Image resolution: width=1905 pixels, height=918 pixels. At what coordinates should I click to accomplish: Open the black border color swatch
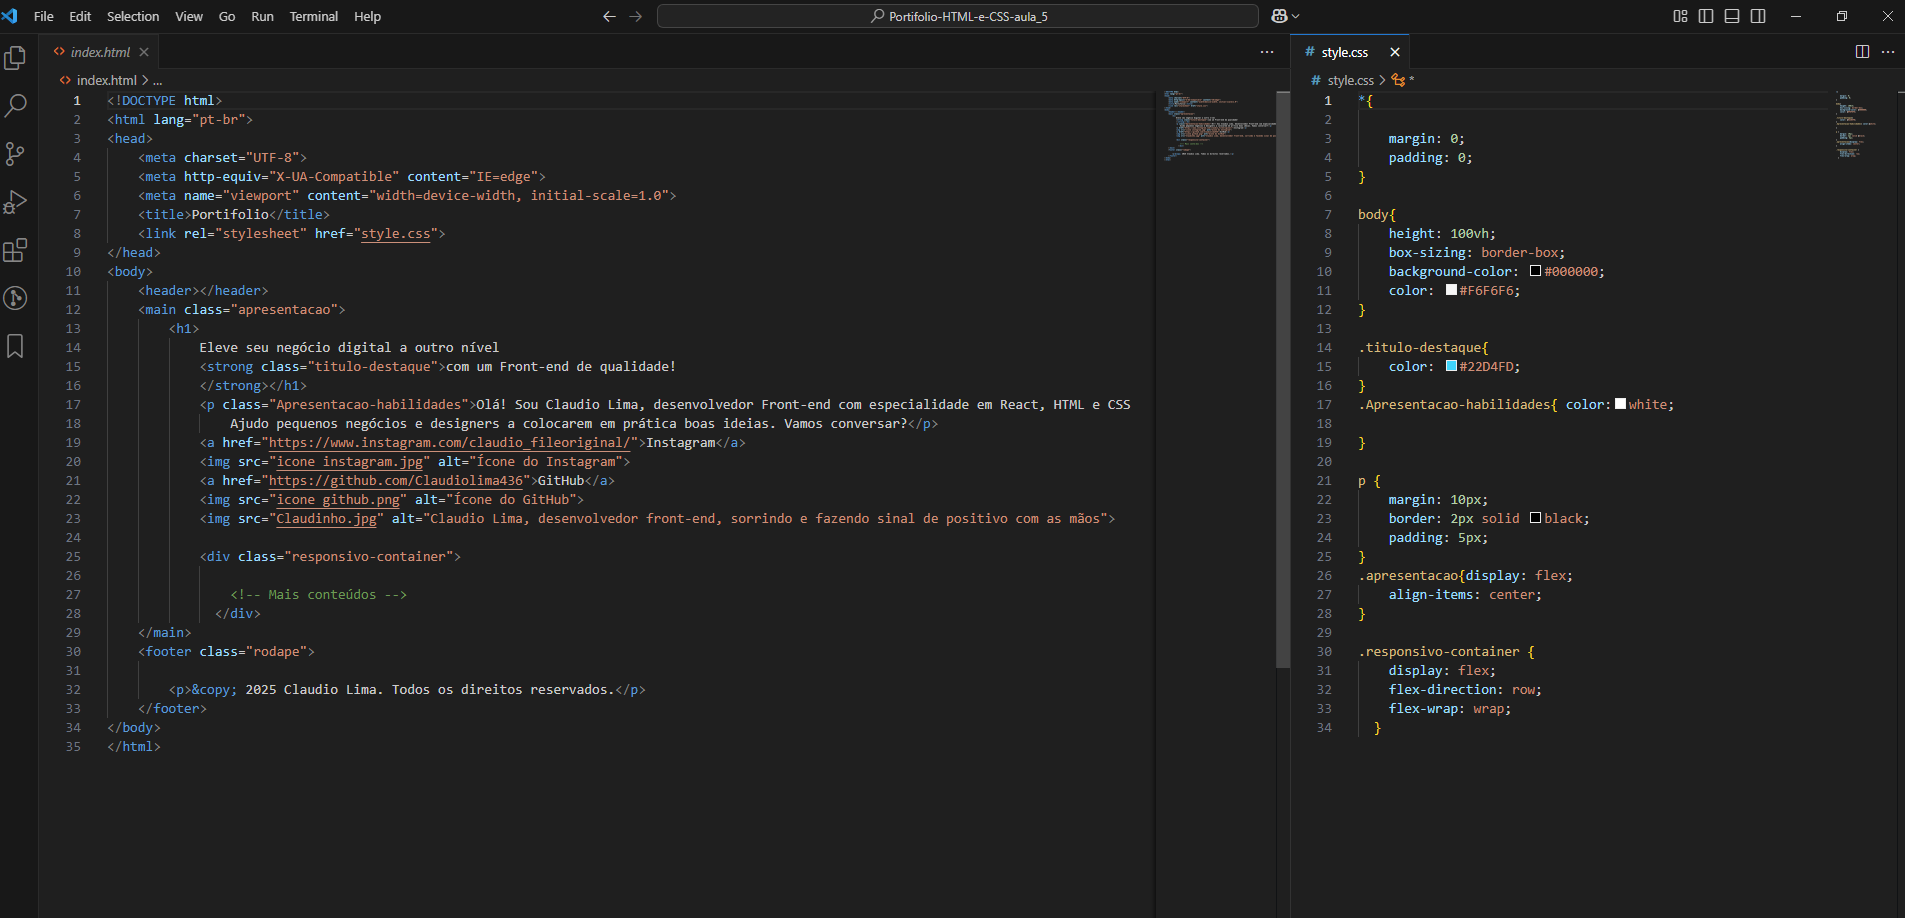(x=1535, y=518)
